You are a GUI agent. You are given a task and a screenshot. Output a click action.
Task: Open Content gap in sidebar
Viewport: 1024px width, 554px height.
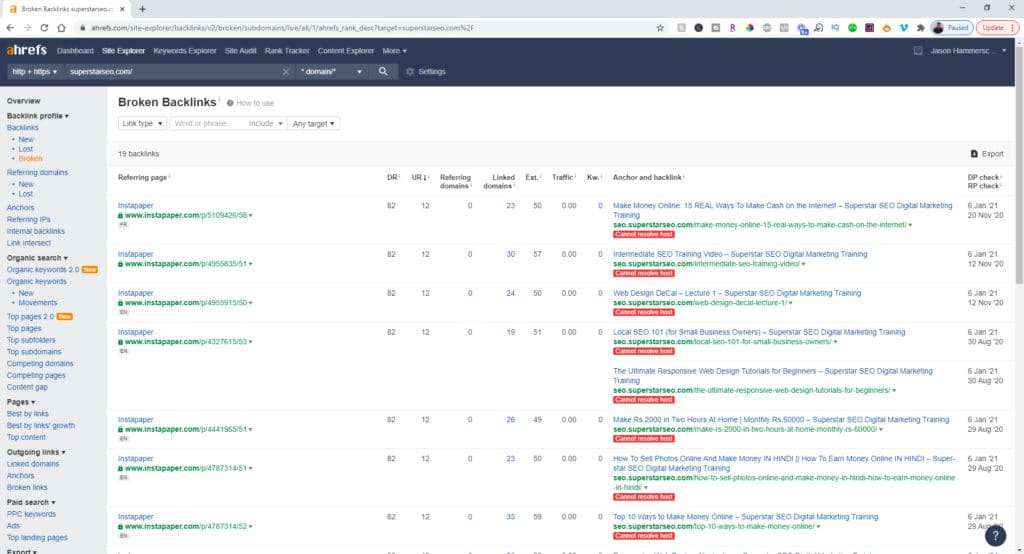27,387
